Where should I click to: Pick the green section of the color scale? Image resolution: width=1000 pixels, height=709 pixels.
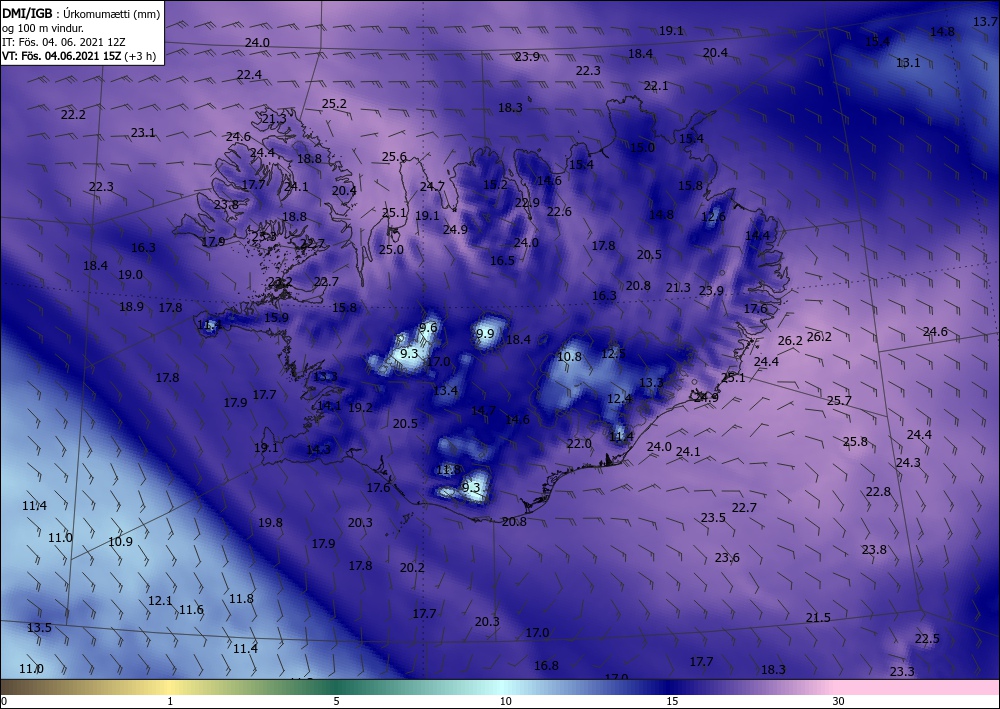point(336,687)
